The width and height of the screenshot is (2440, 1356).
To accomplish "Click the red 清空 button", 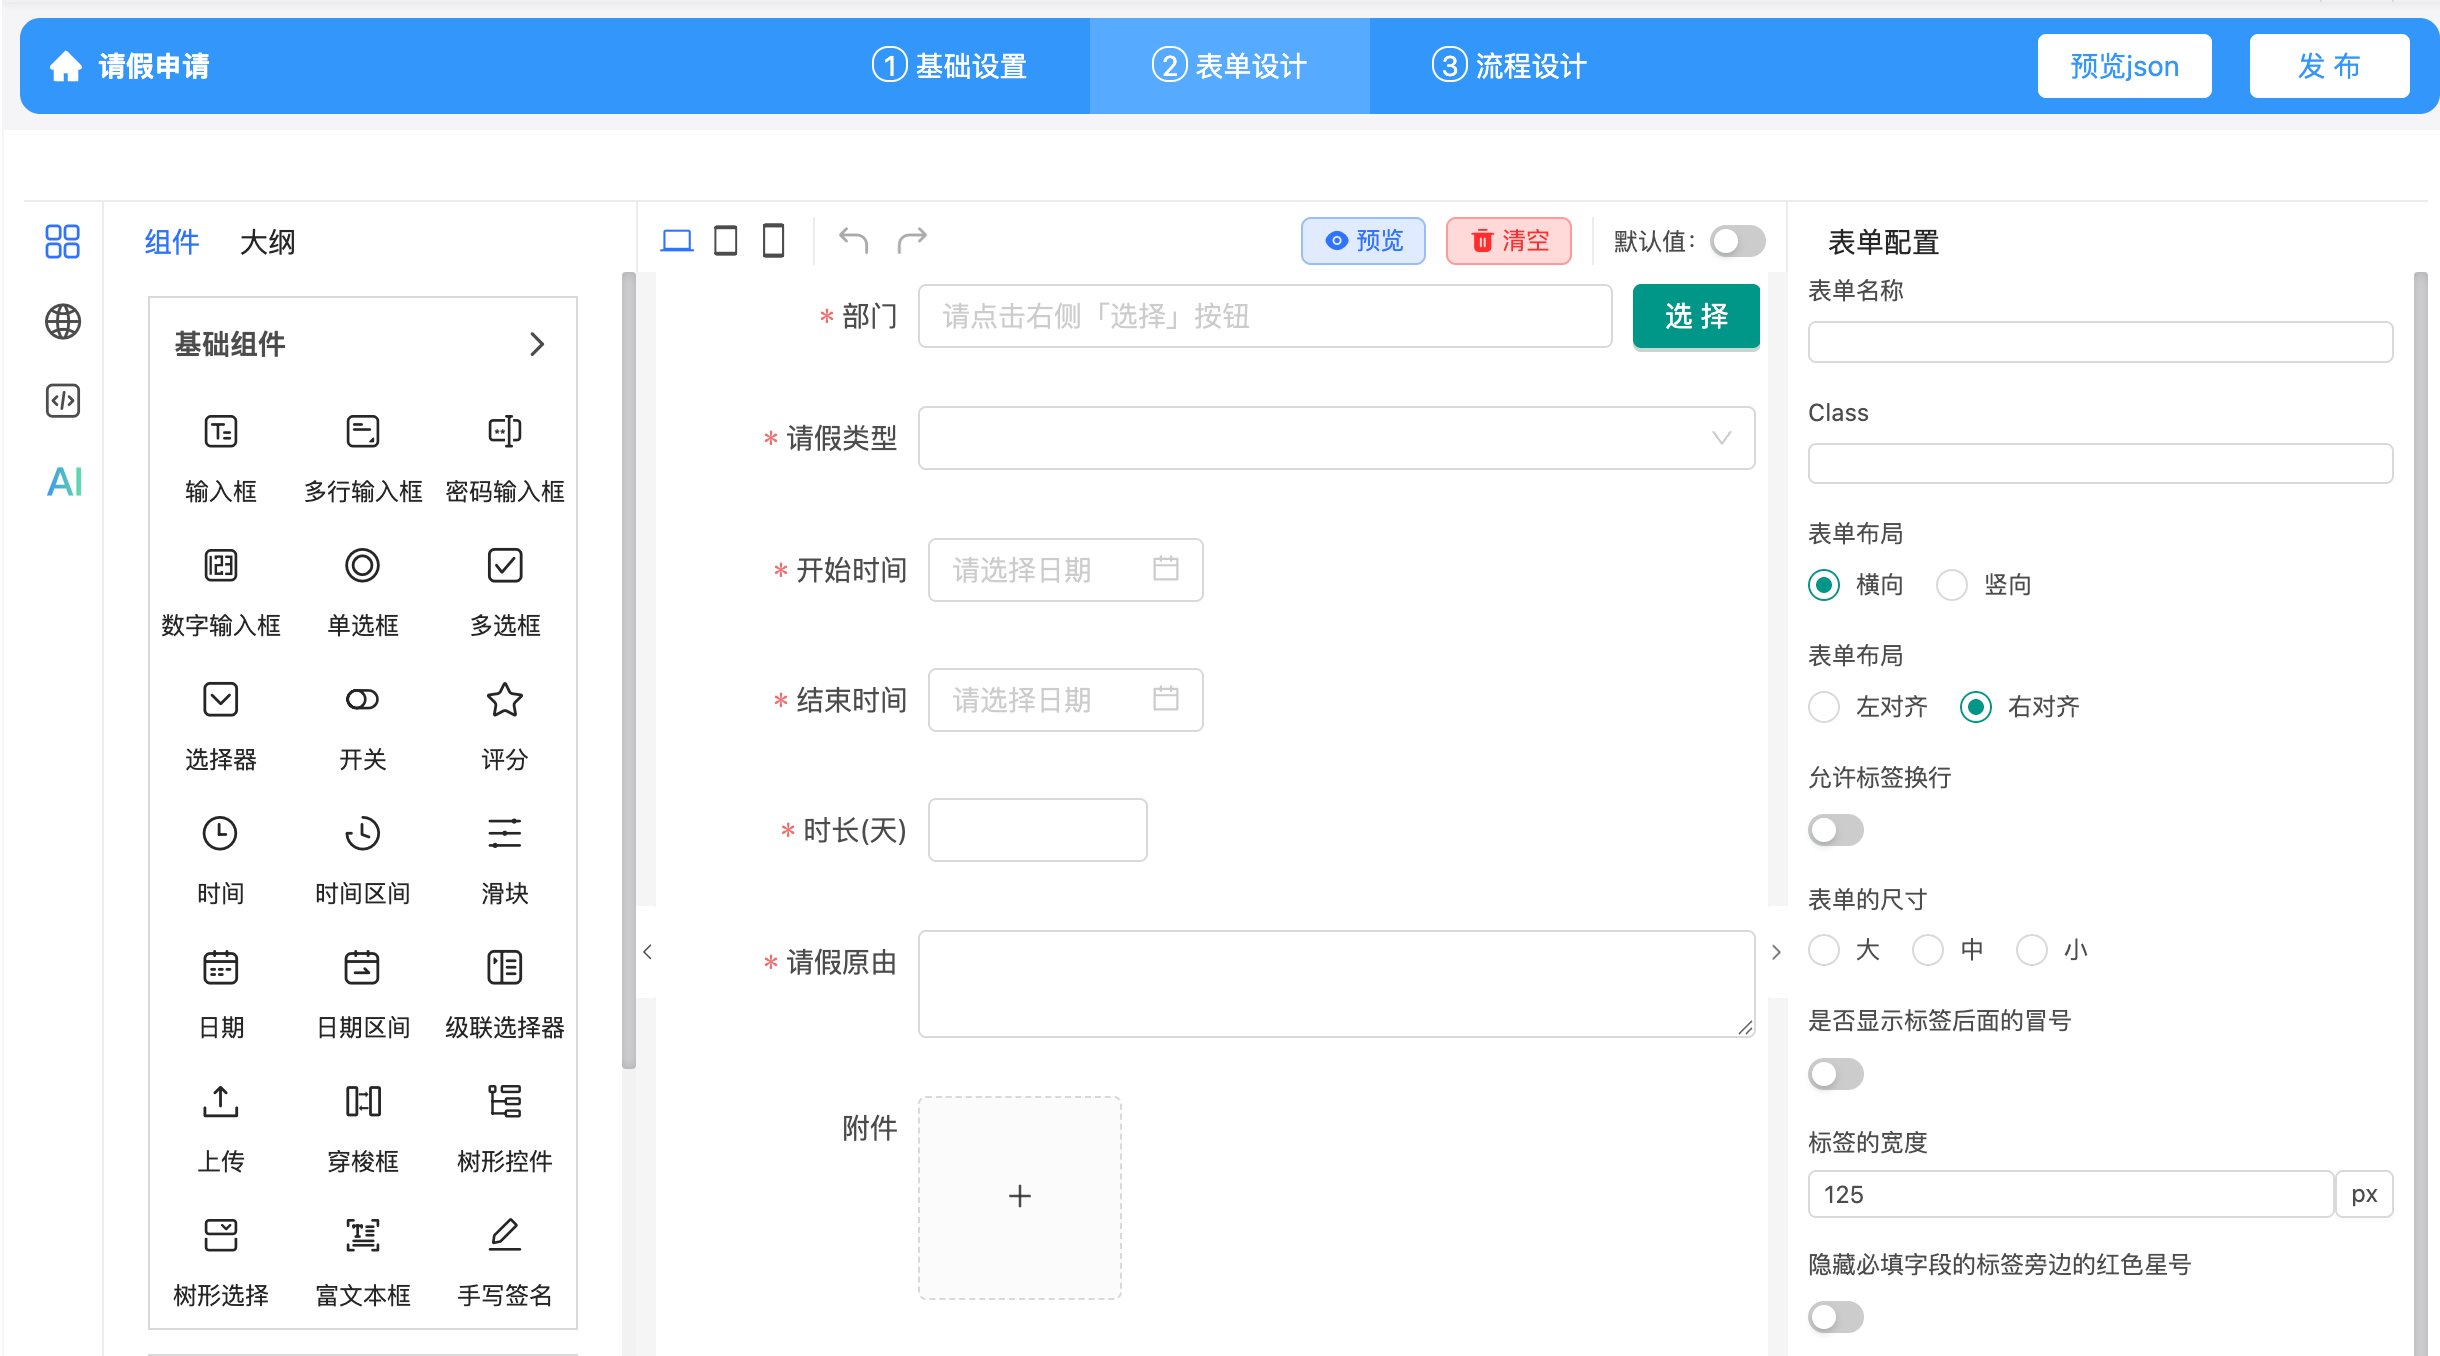I will click(1509, 241).
